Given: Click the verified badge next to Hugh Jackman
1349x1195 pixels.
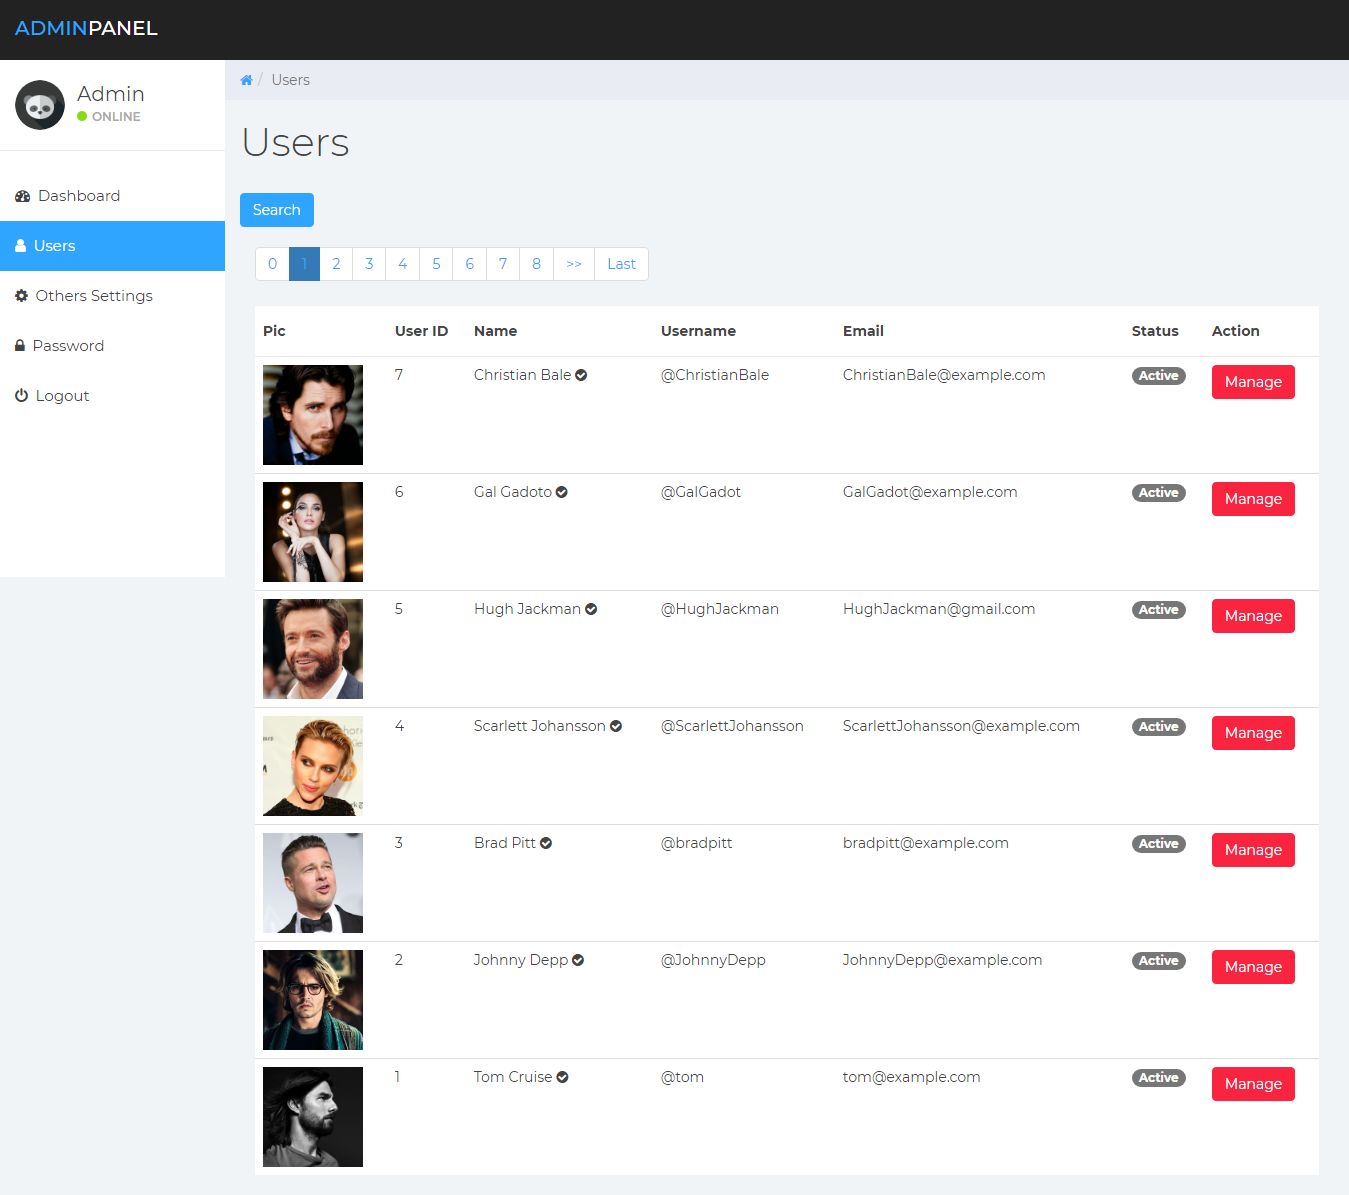Looking at the screenshot, I should [x=591, y=609].
